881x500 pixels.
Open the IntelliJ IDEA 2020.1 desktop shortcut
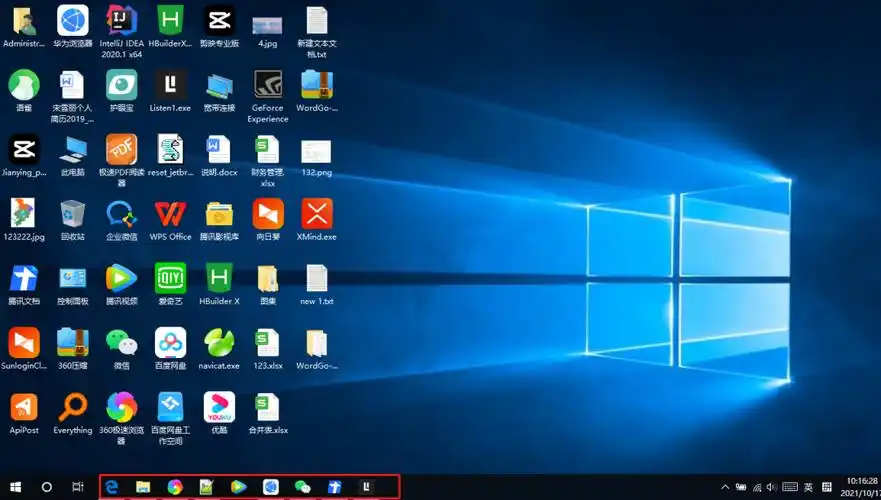click(121, 20)
